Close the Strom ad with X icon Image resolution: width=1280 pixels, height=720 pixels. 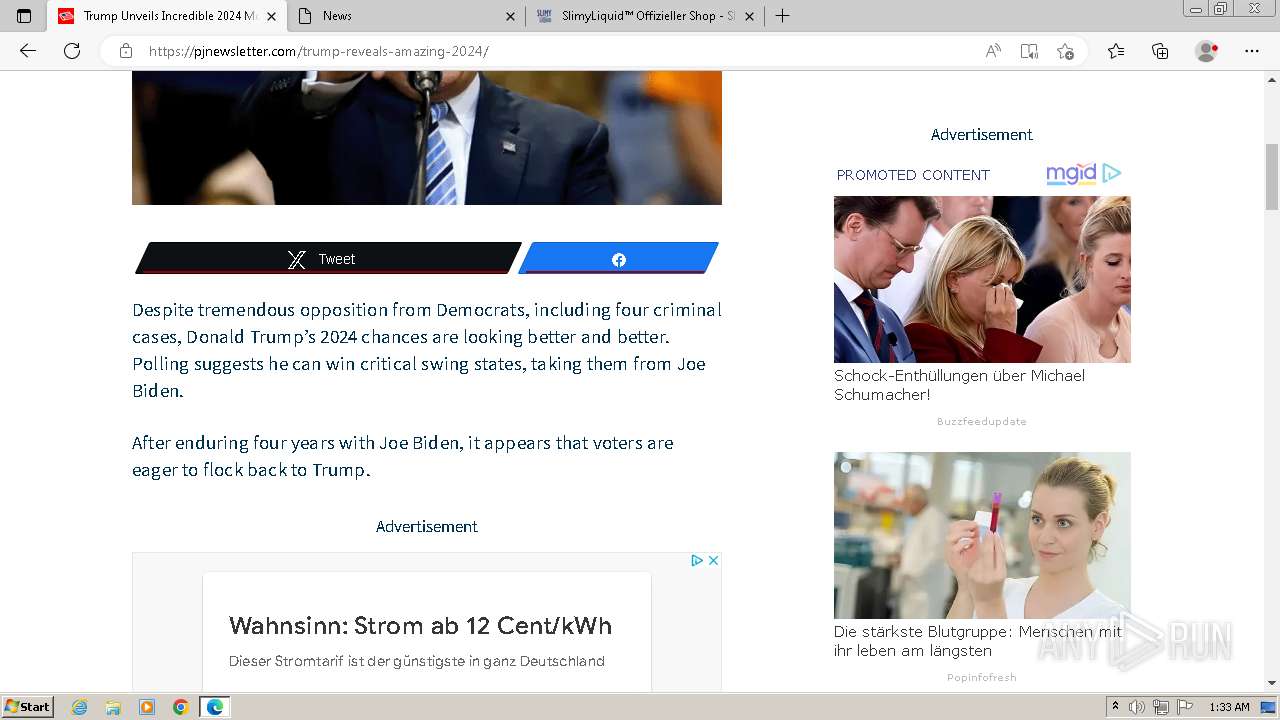pyautogui.click(x=713, y=560)
